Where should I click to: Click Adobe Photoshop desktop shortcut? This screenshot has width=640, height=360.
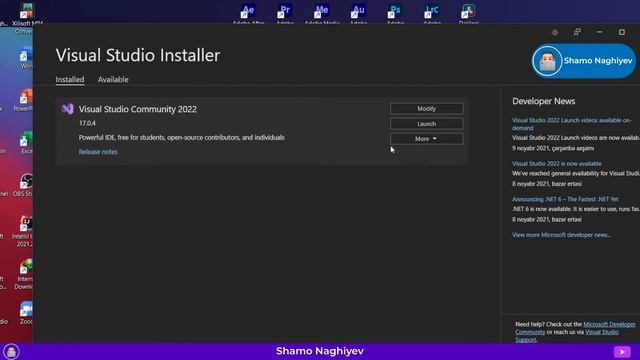[x=395, y=14]
